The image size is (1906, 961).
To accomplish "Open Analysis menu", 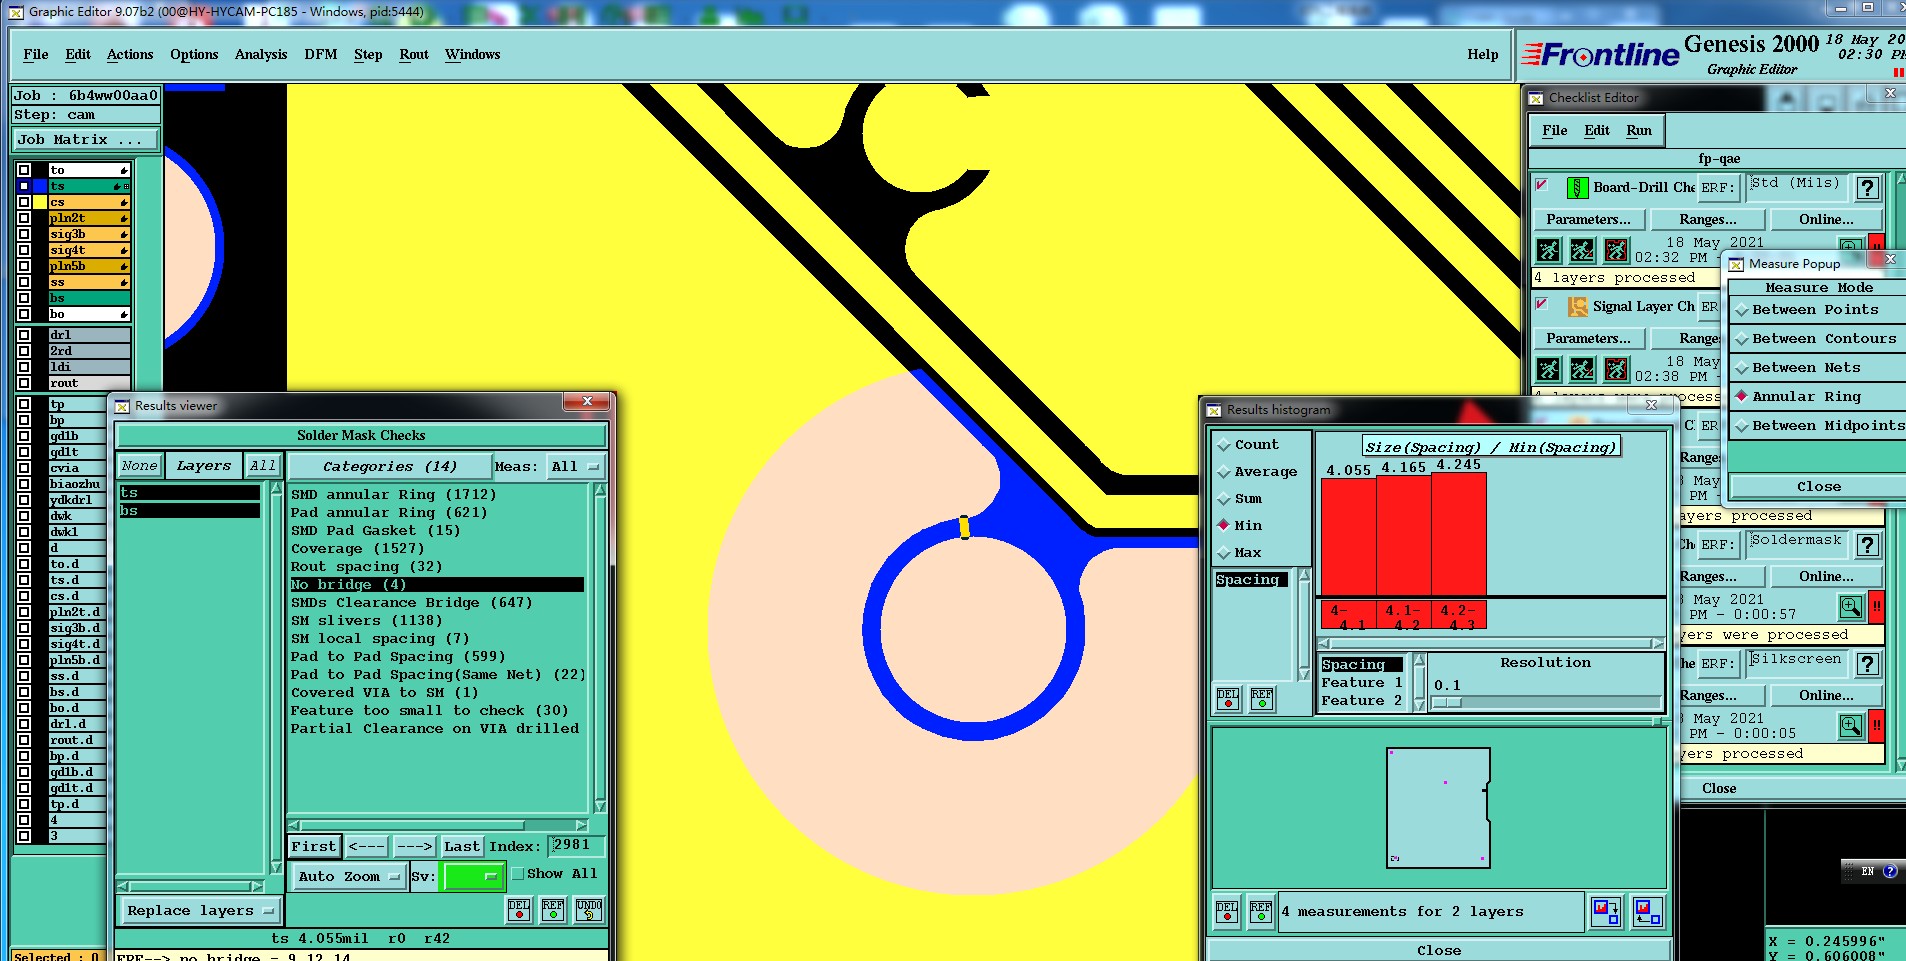I will [261, 55].
